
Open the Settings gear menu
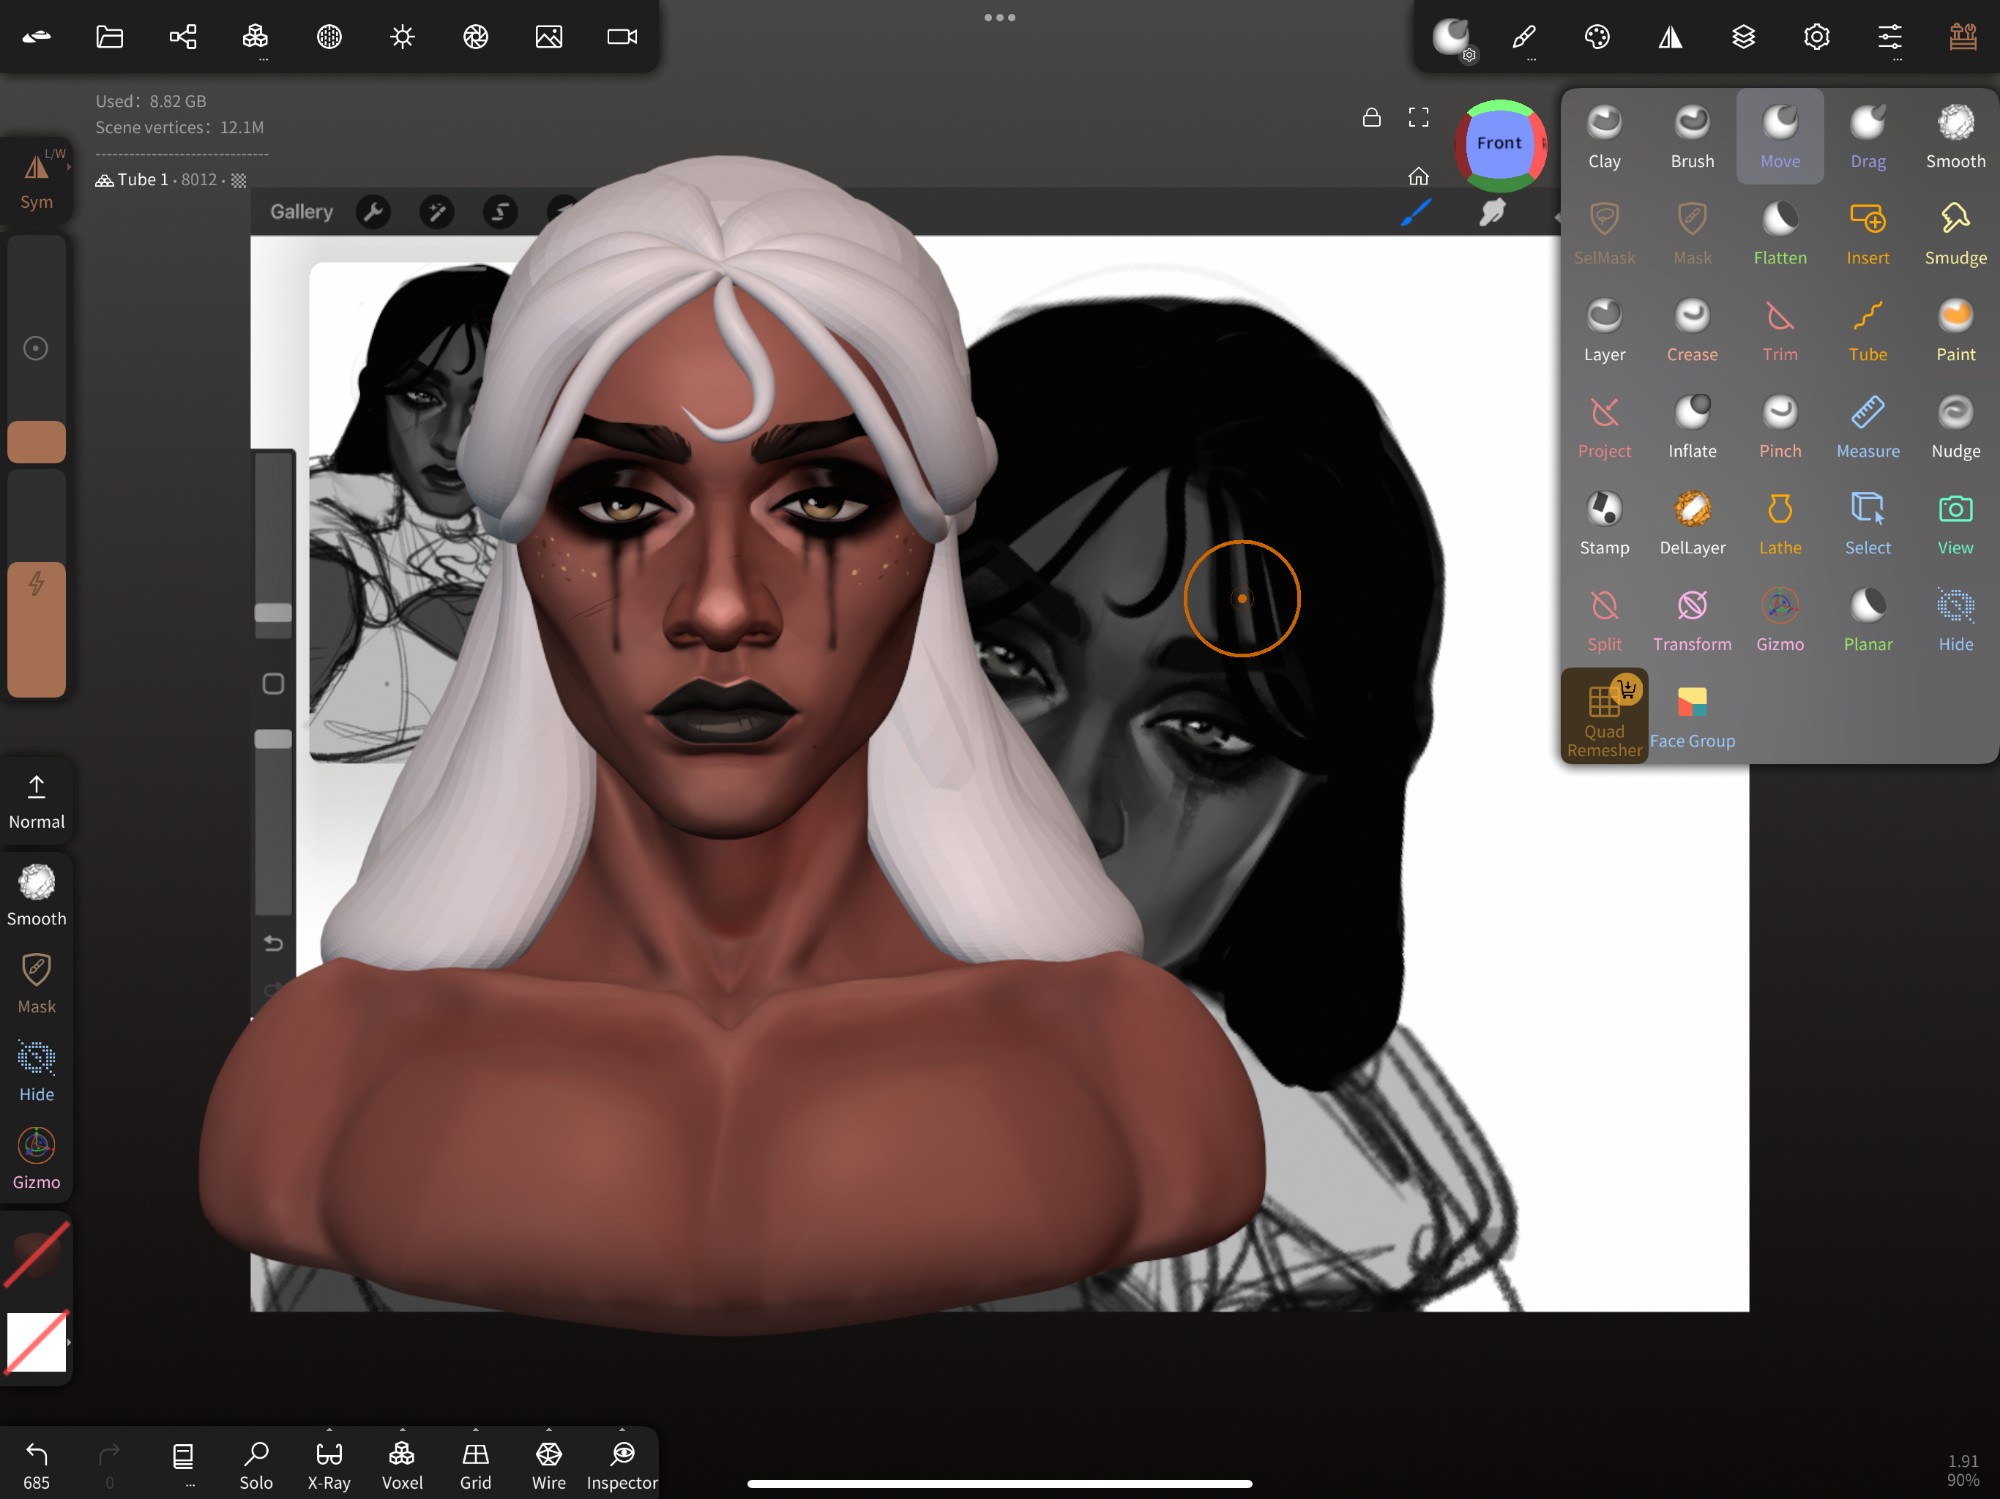coord(1816,37)
